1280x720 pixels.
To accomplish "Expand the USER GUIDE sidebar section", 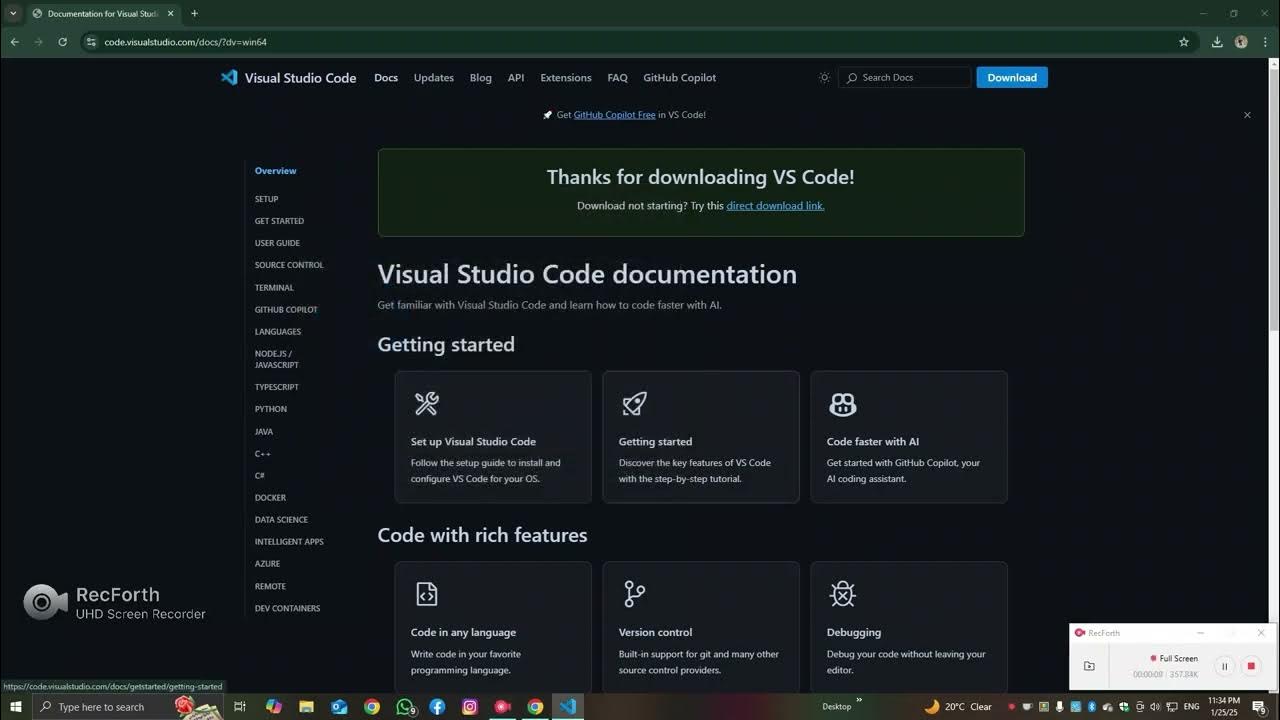I will pyautogui.click(x=277, y=243).
